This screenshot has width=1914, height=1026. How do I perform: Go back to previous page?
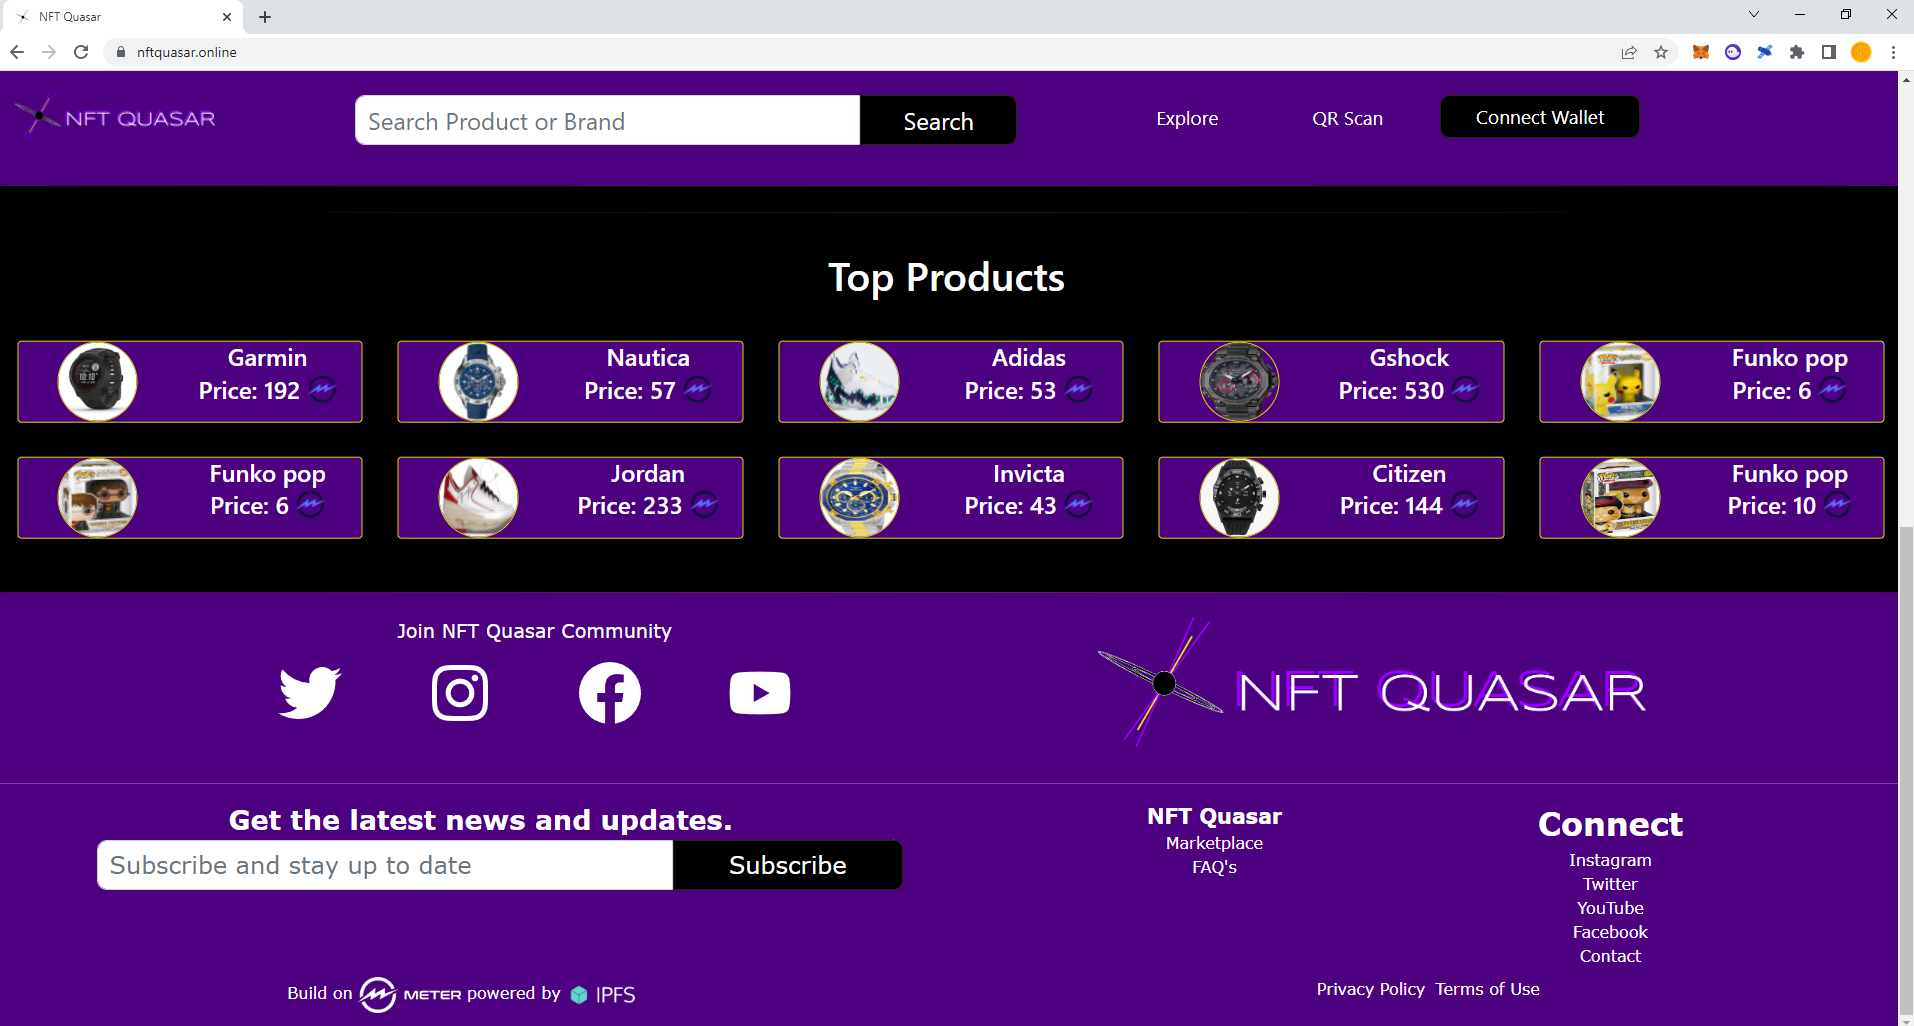click(17, 52)
